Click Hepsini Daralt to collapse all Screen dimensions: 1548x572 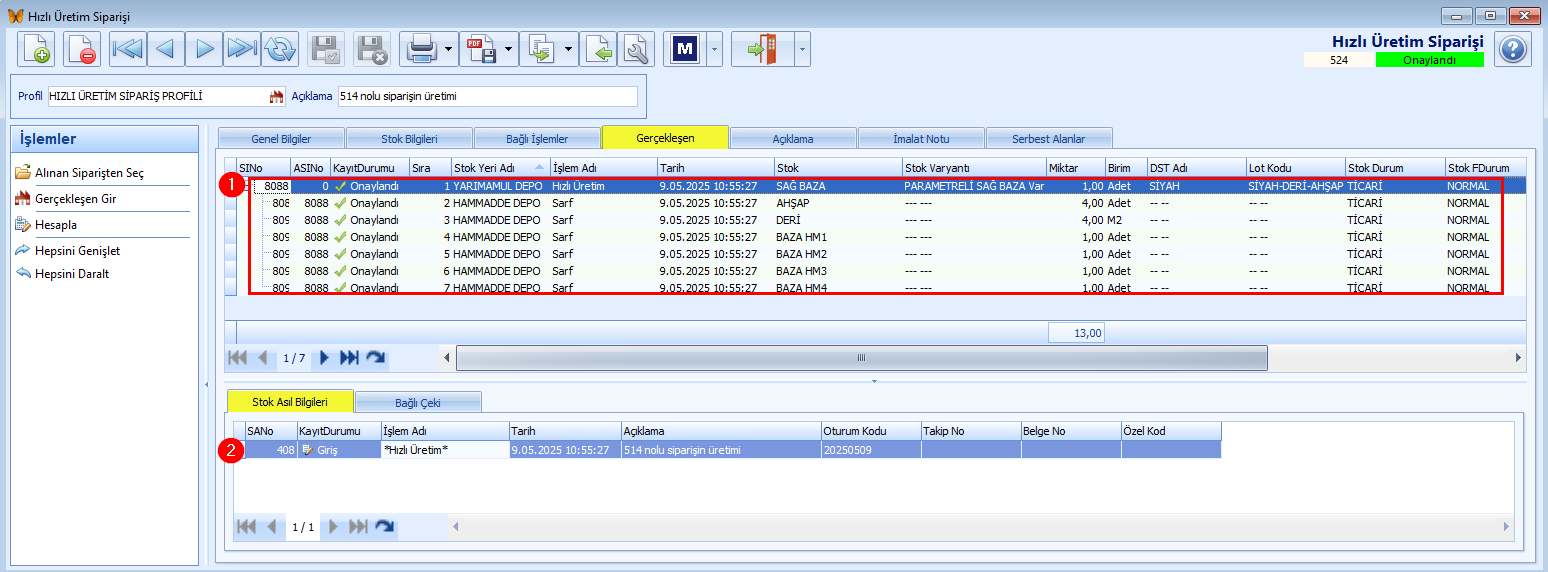[x=71, y=273]
